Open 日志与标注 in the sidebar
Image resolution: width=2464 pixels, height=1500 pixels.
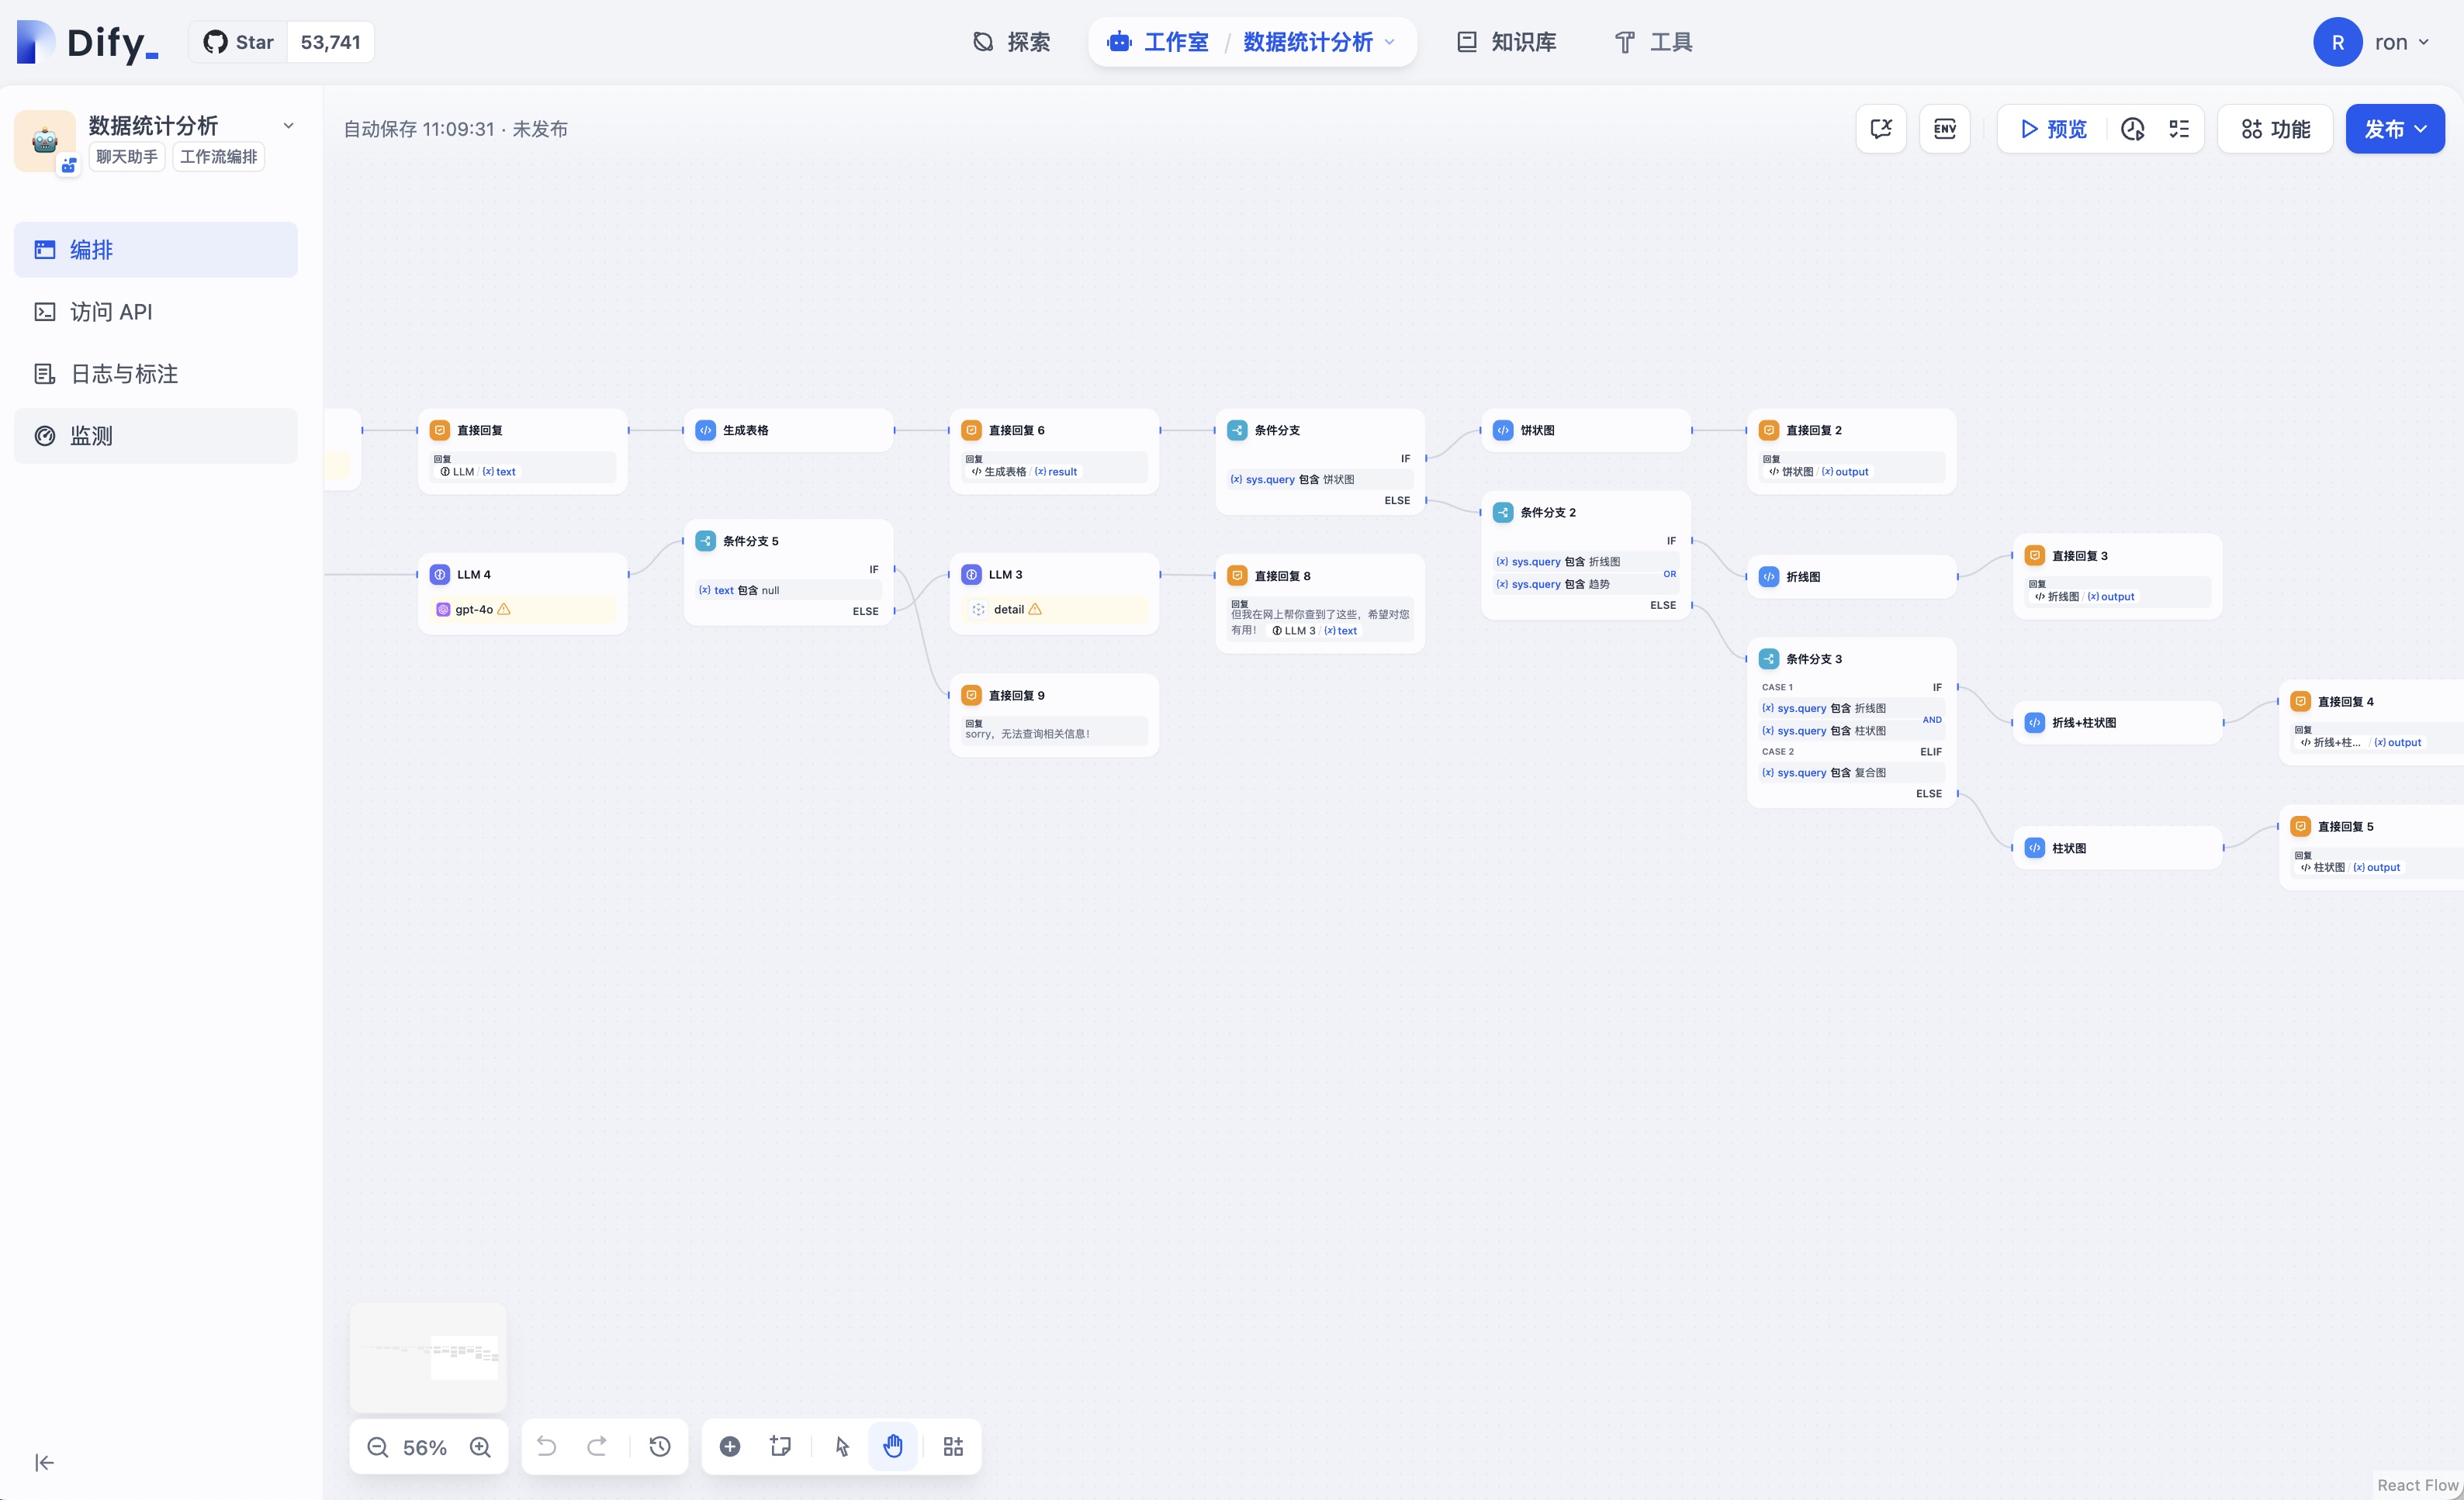tap(124, 374)
